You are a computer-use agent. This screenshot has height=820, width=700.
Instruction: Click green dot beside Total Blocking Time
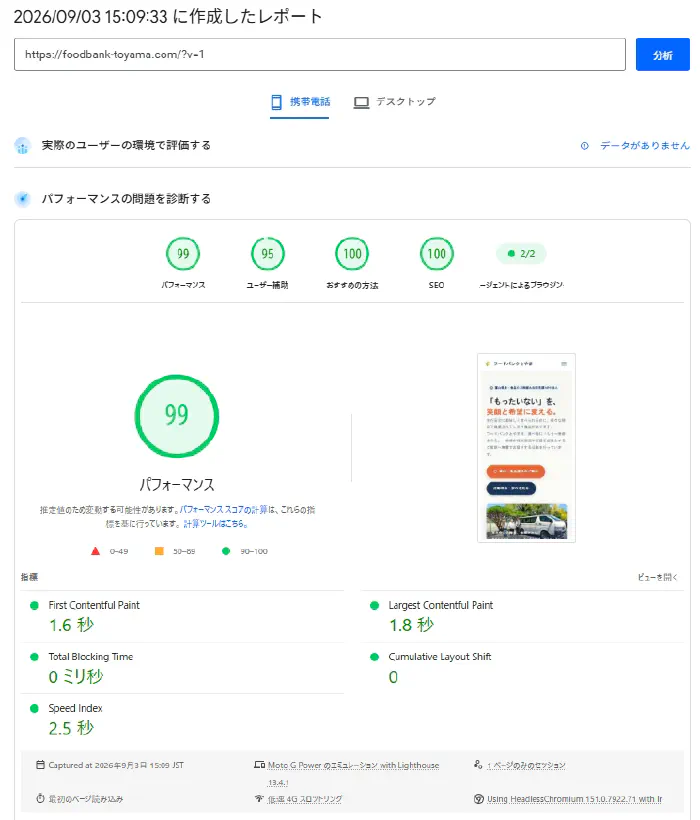pyautogui.click(x=35, y=657)
